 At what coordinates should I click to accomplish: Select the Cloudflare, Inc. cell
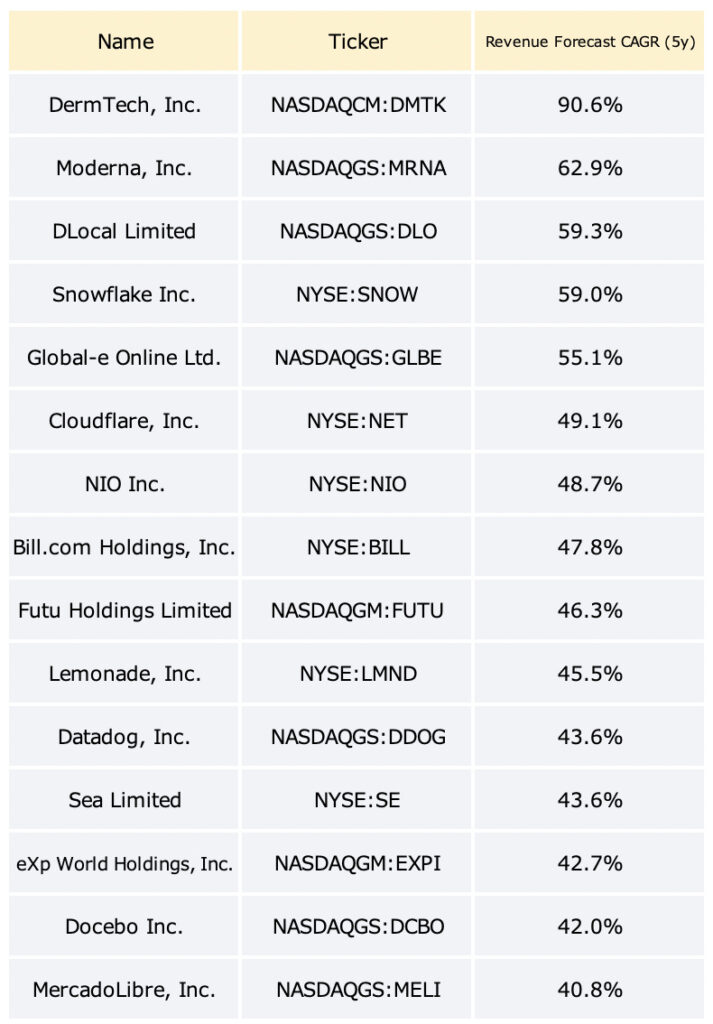[x=124, y=421]
